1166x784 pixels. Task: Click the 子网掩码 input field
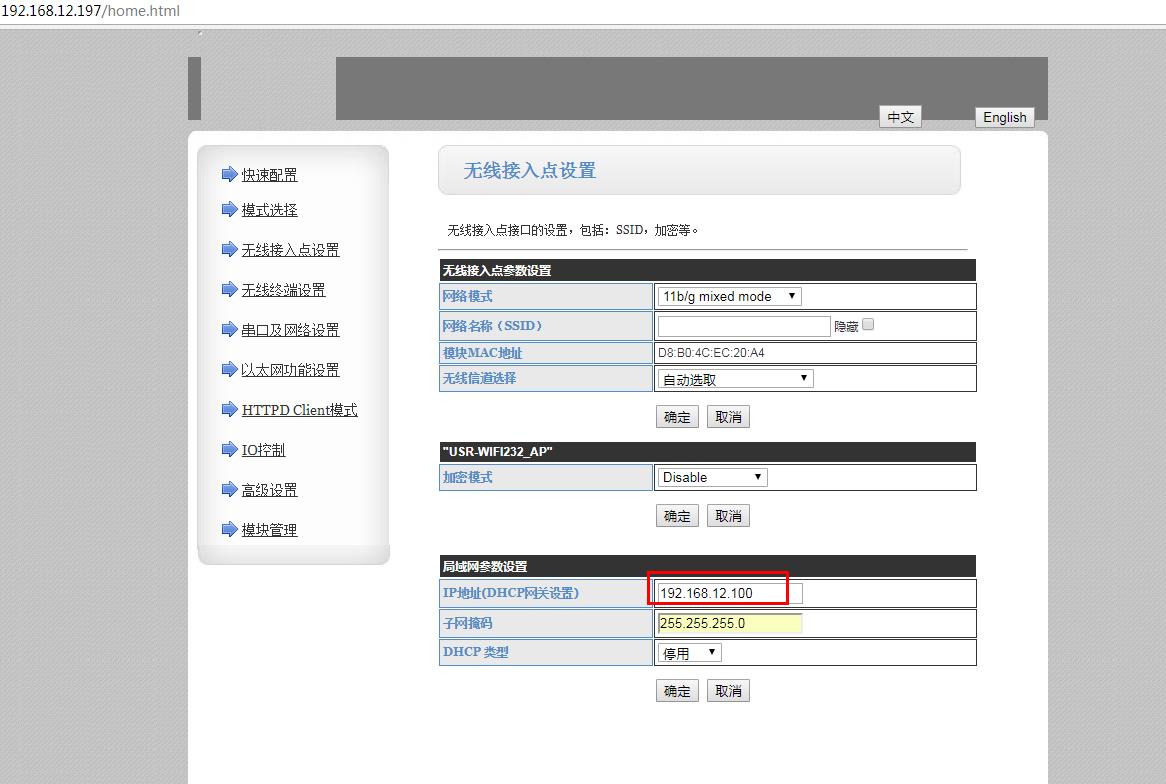pos(730,623)
